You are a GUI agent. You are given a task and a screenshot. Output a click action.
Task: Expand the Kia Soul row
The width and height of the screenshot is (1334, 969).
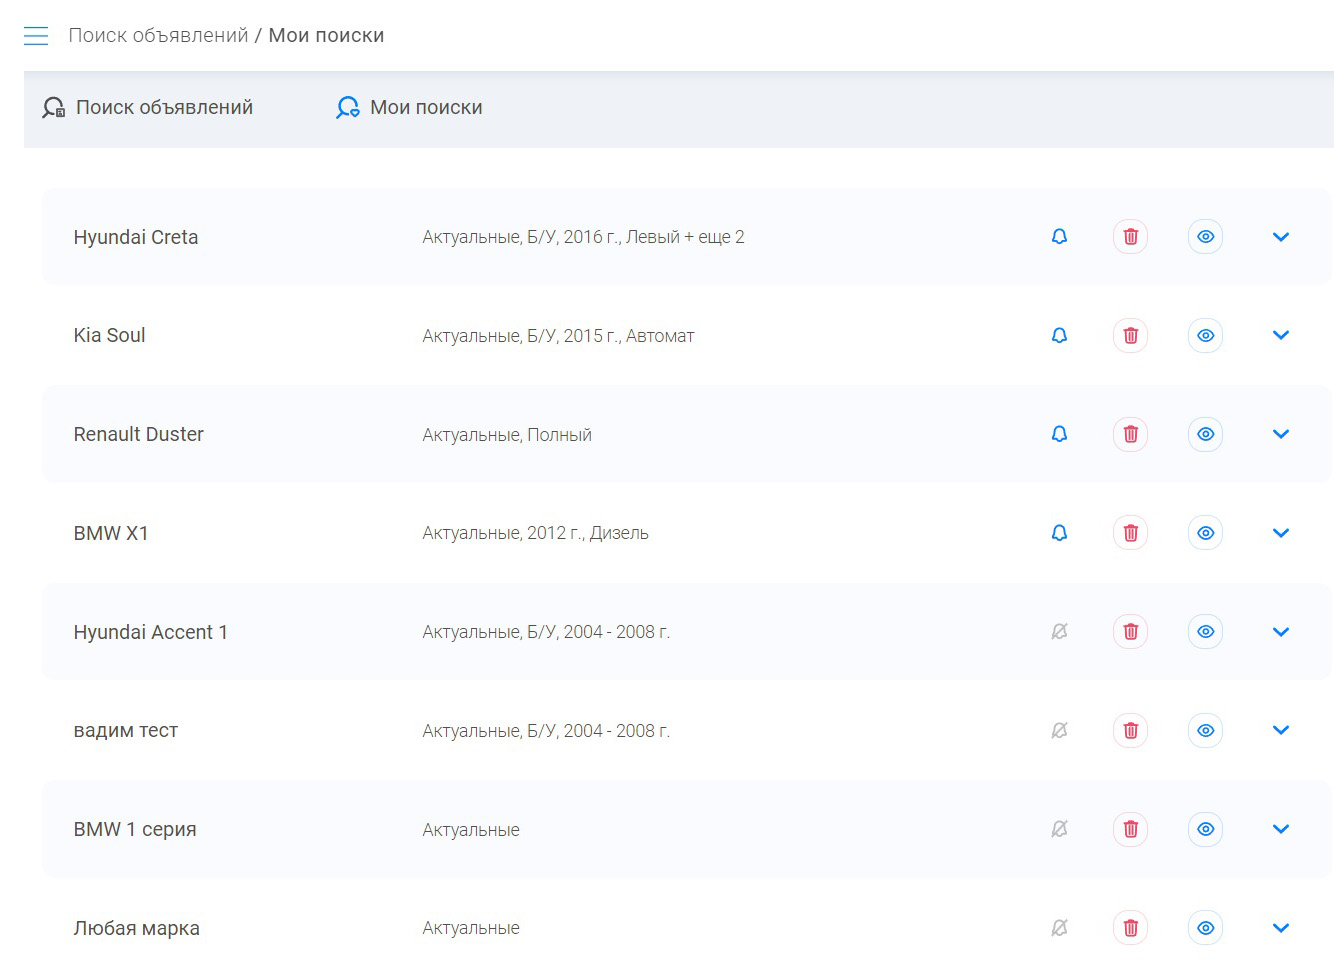[1281, 335]
